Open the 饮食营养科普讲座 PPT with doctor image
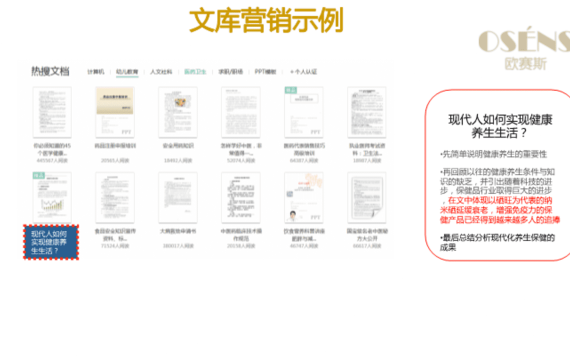This screenshot has width=570, height=360. (304, 197)
